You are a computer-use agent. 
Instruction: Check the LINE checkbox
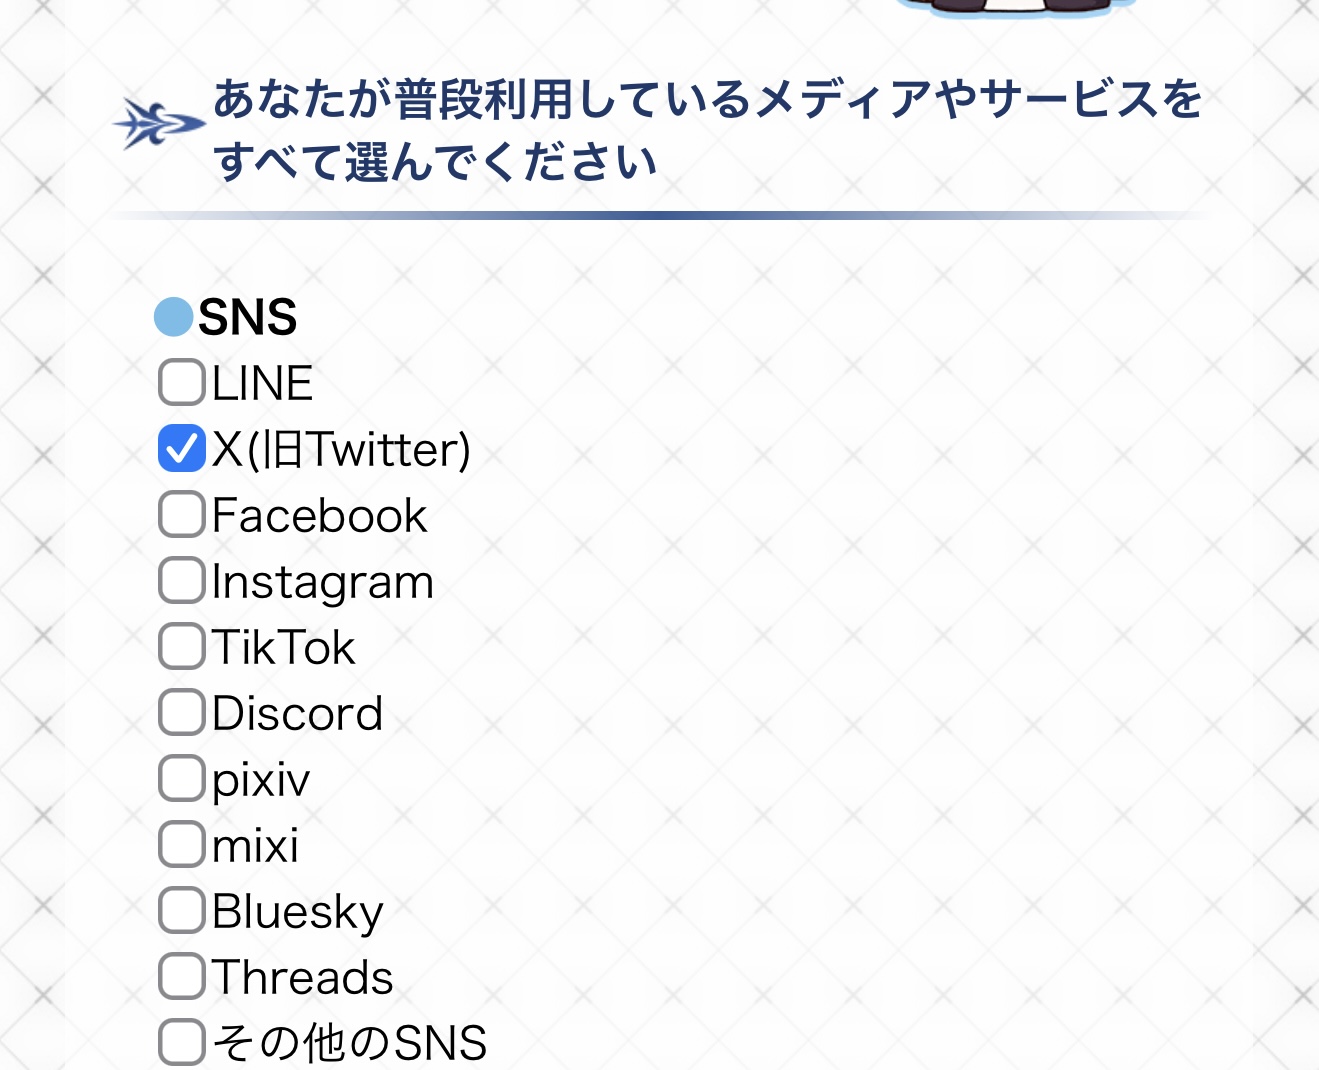point(181,382)
